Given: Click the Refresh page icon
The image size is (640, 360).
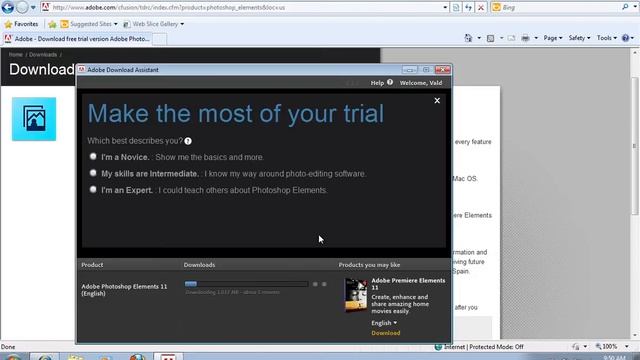Looking at the screenshot, I should 468,7.
